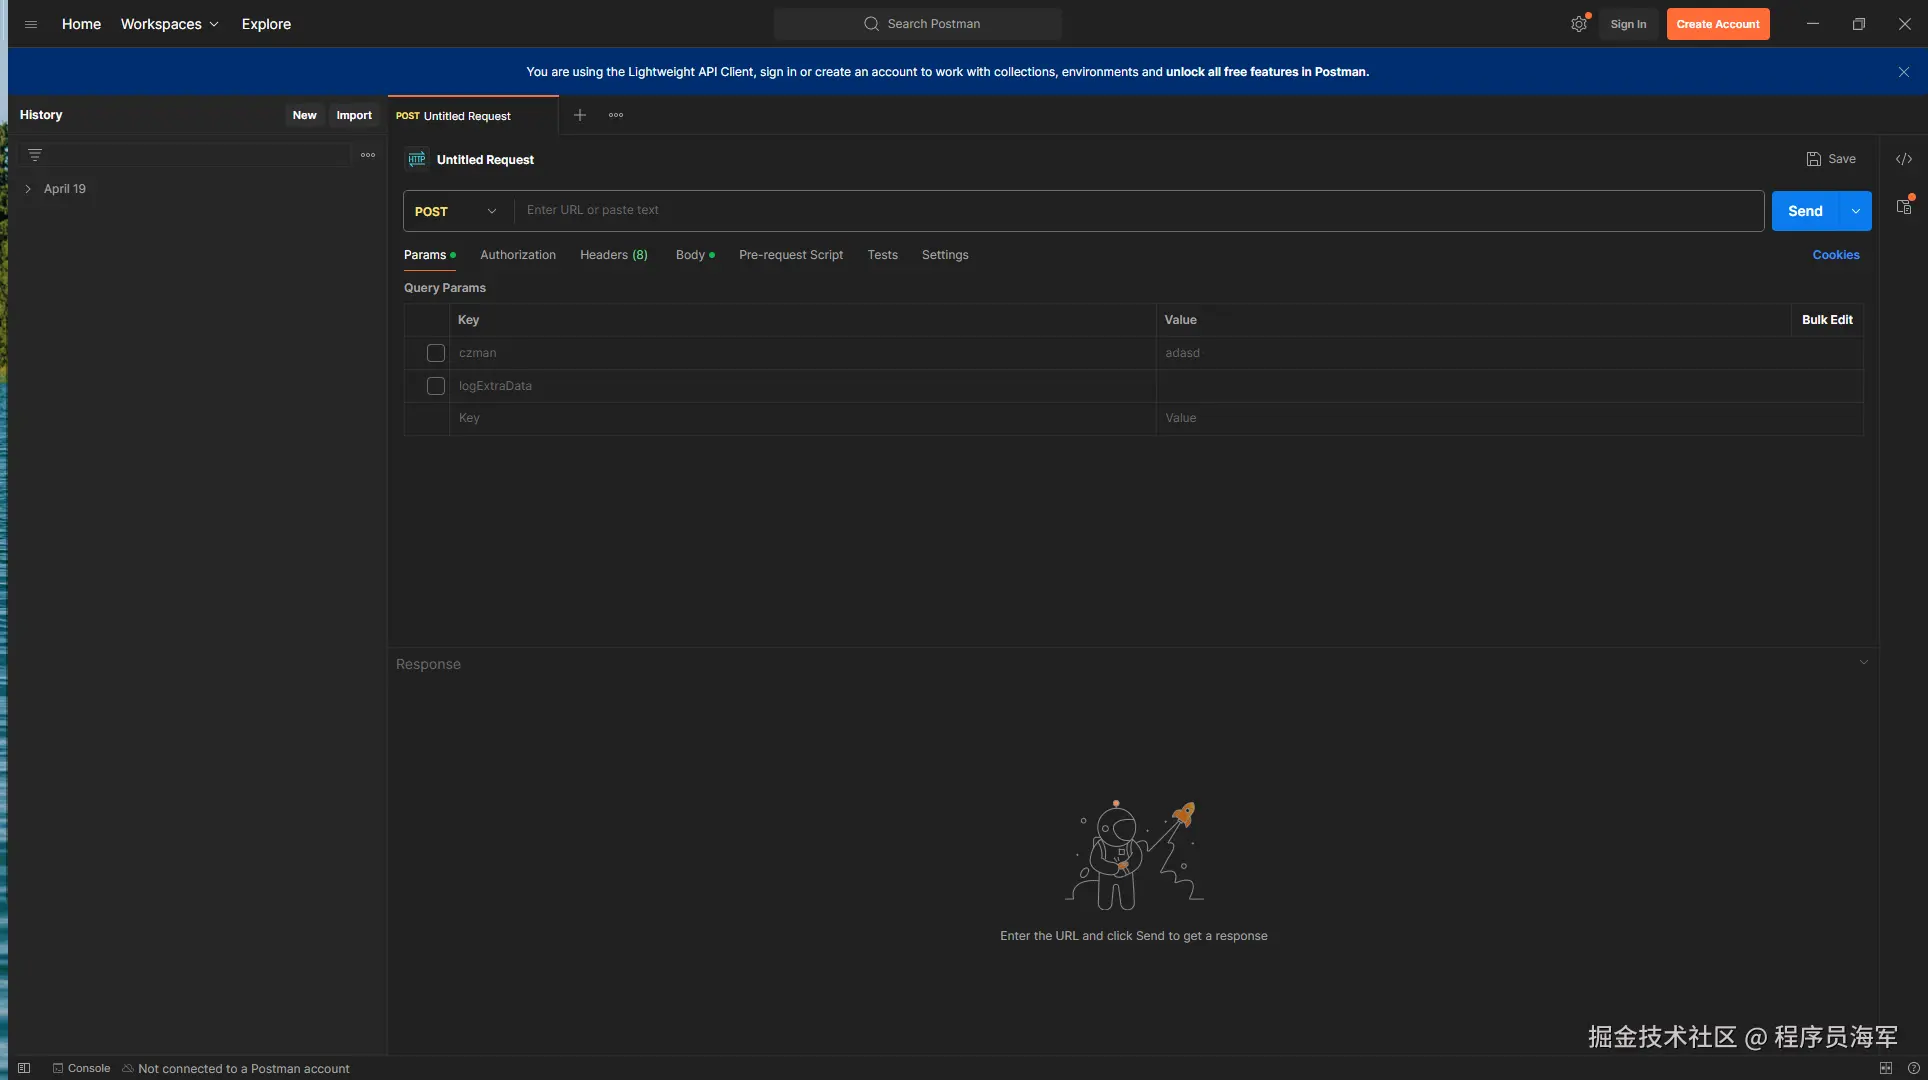Enable the logExtraData param checkbox
The width and height of the screenshot is (1928, 1080).
point(435,386)
